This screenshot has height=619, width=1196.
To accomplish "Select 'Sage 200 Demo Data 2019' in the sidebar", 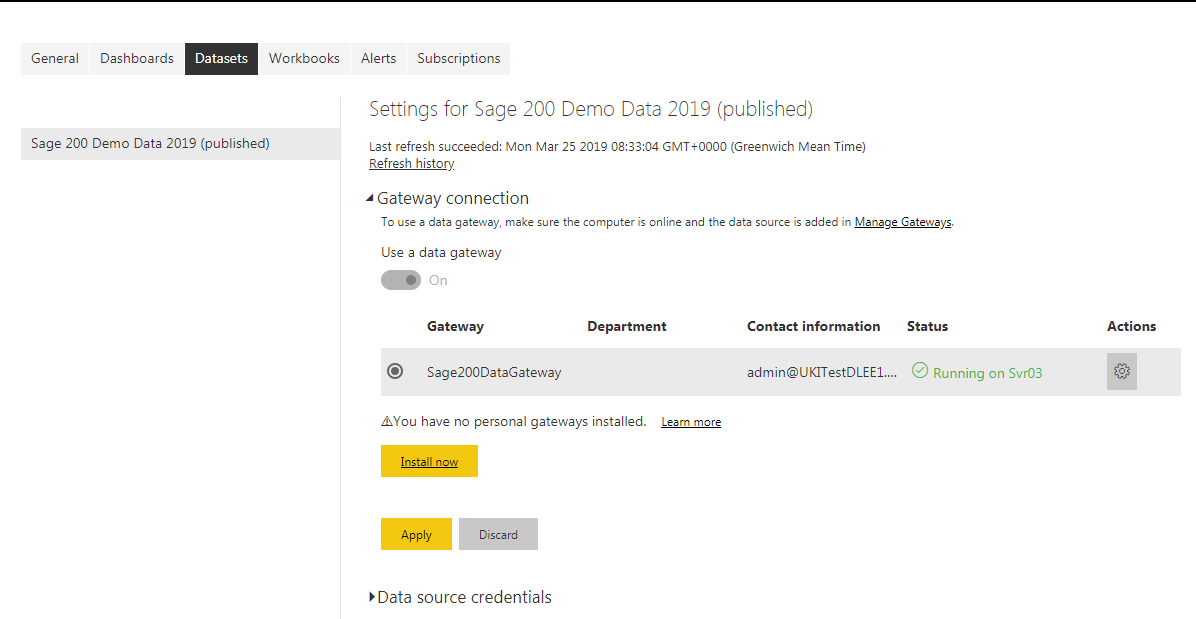I will point(150,143).
